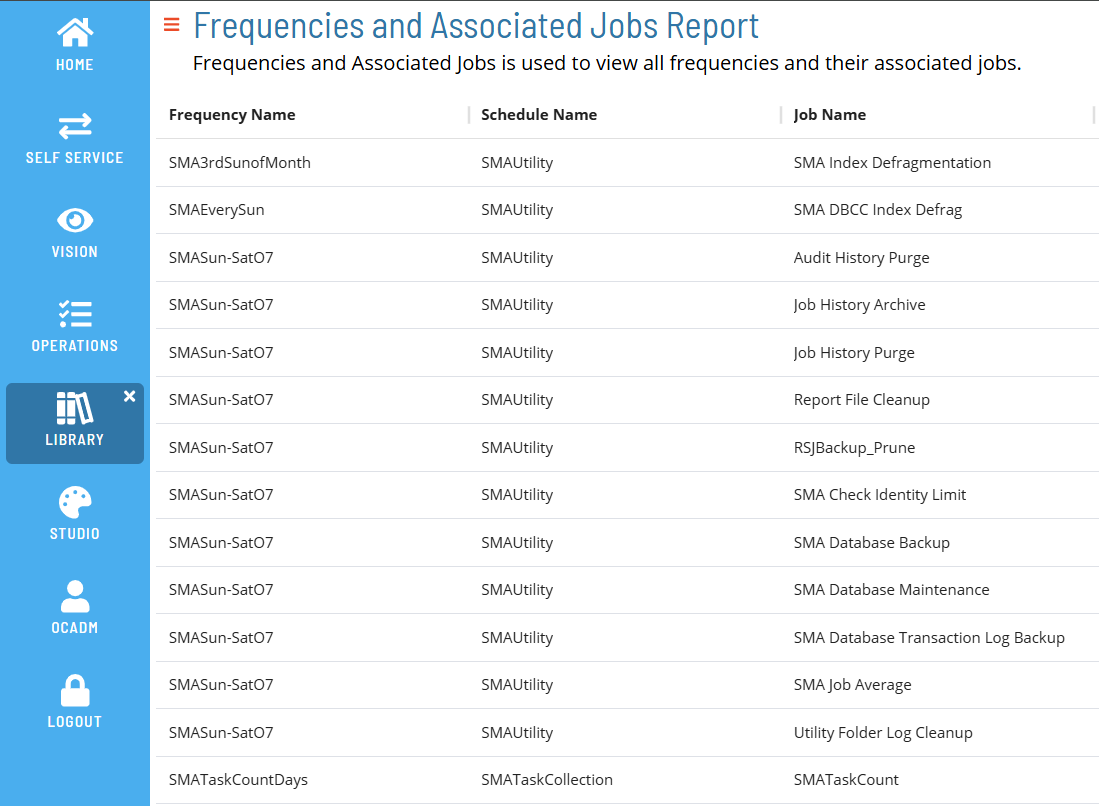Image resolution: width=1099 pixels, height=806 pixels.
Task: Select SMA Database Transaction Log Backup
Action: pos(929,638)
